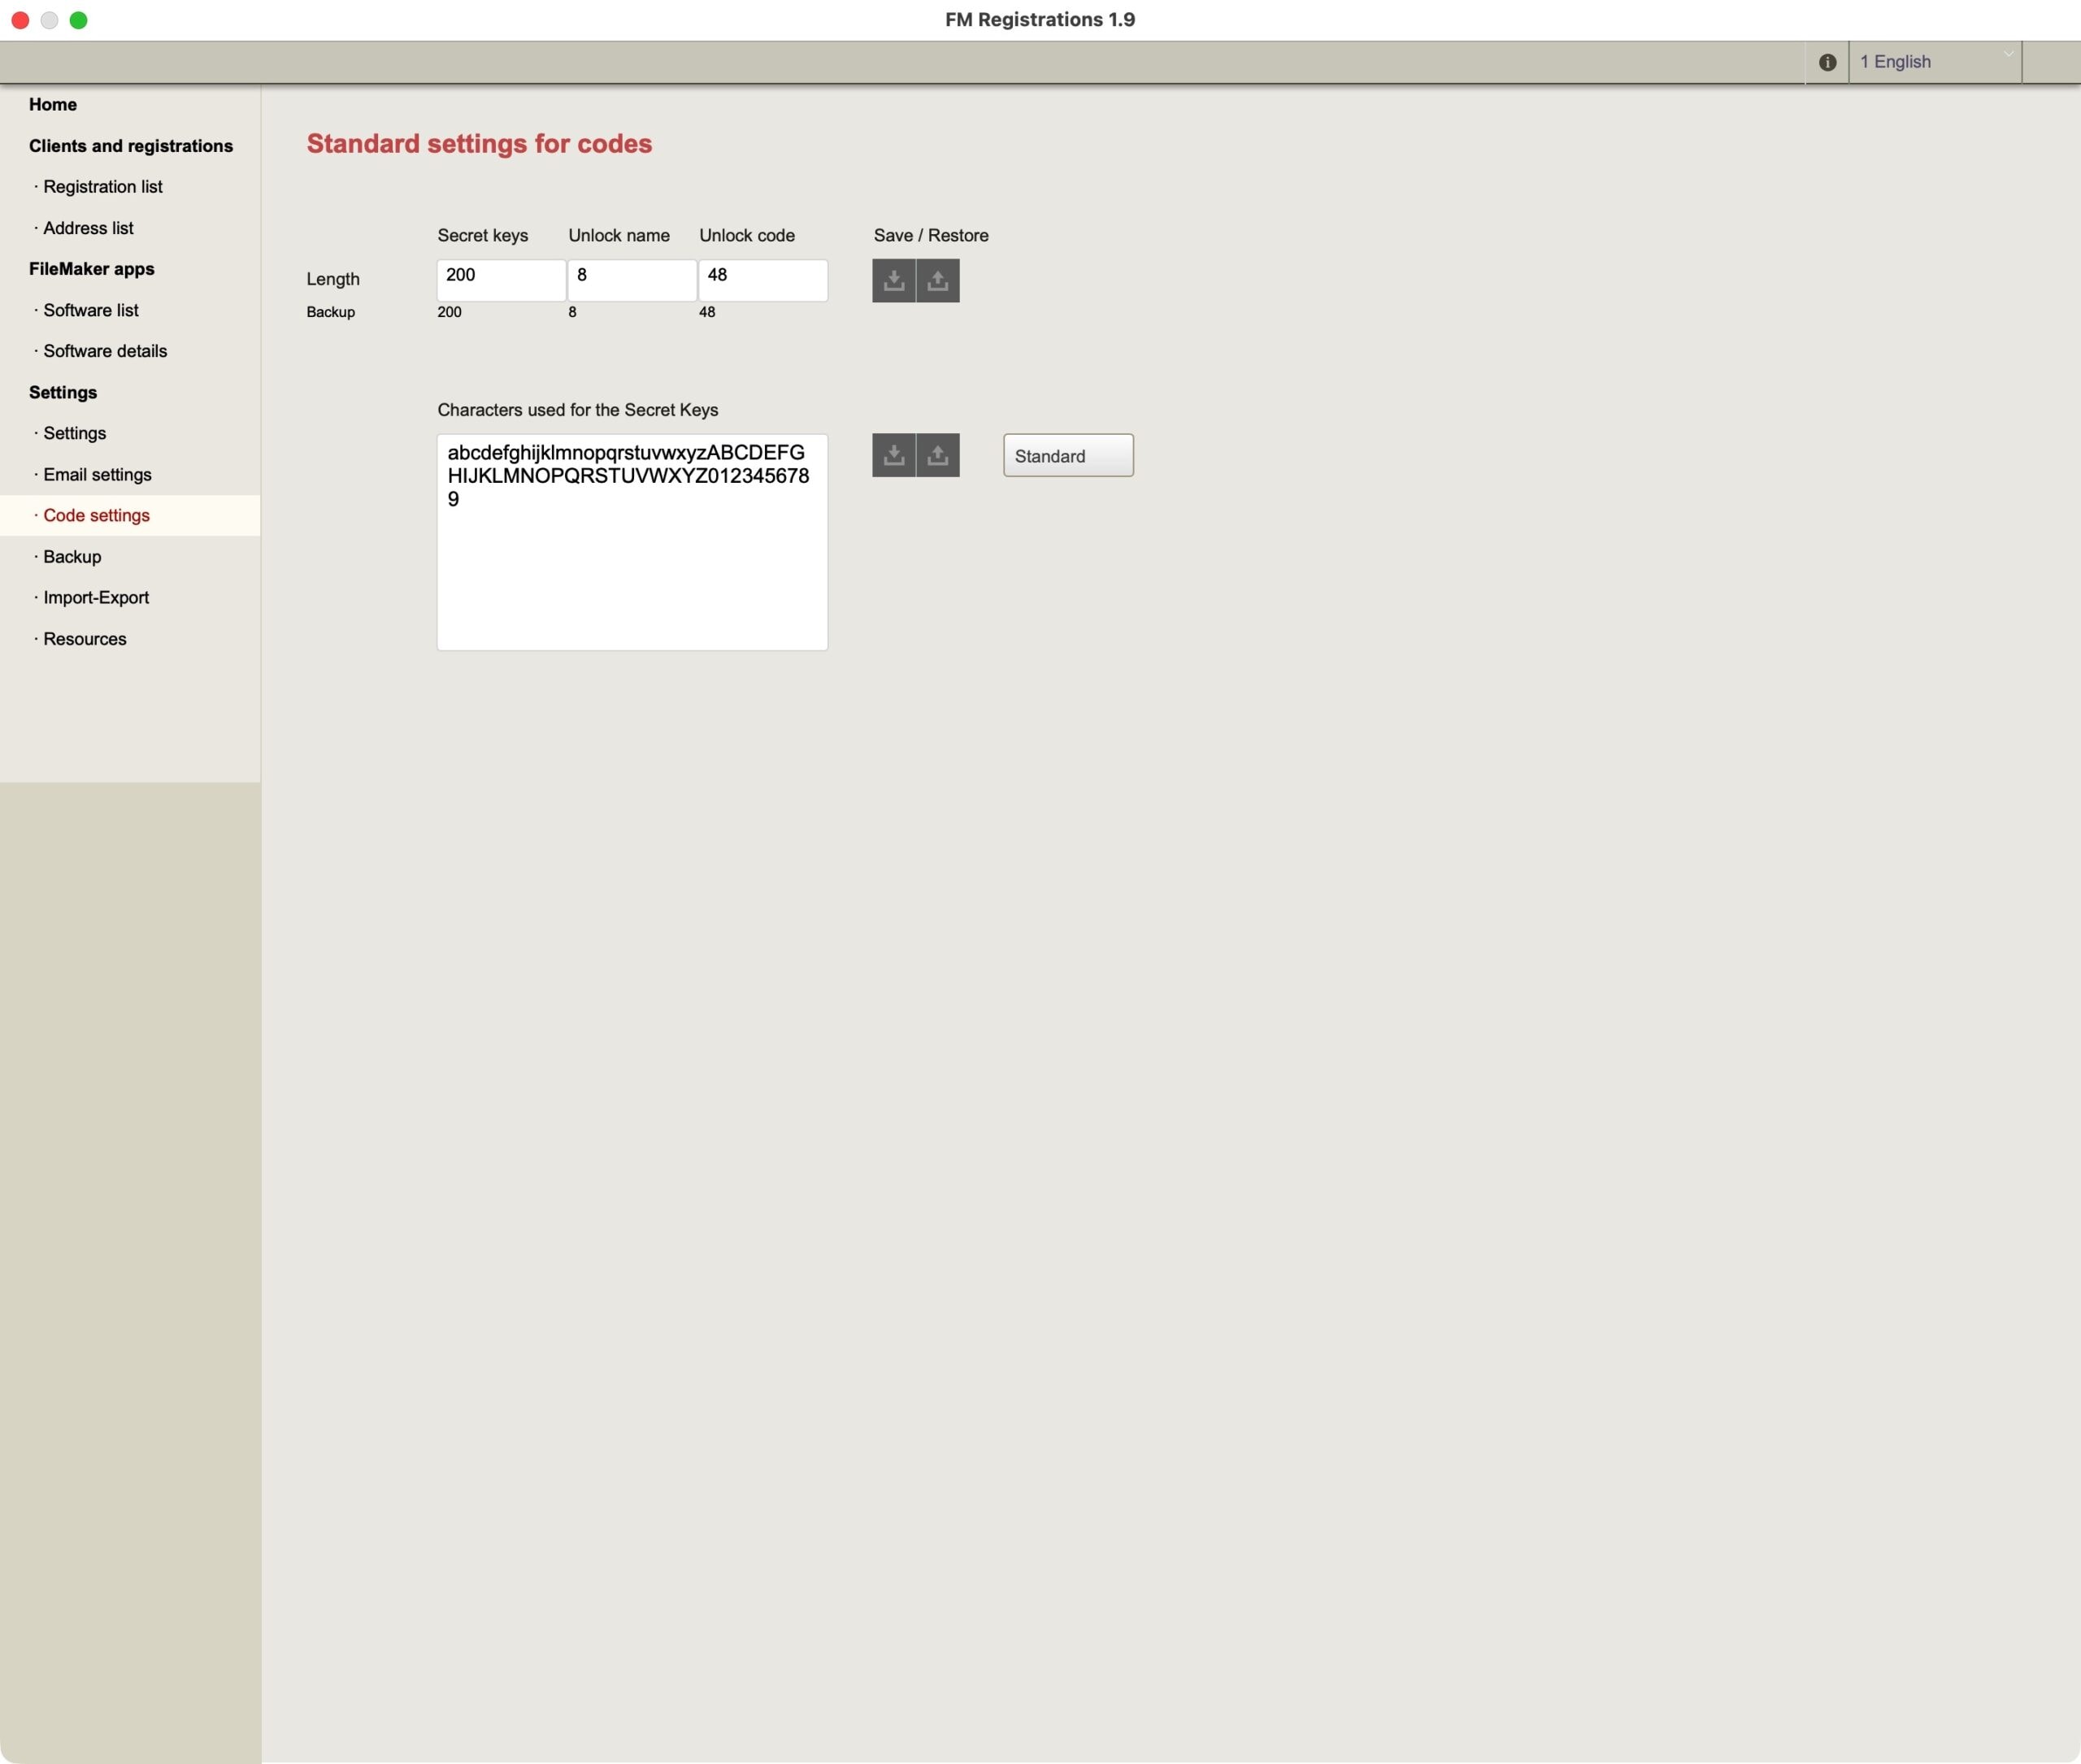Open Resources in the sidebar

click(84, 639)
